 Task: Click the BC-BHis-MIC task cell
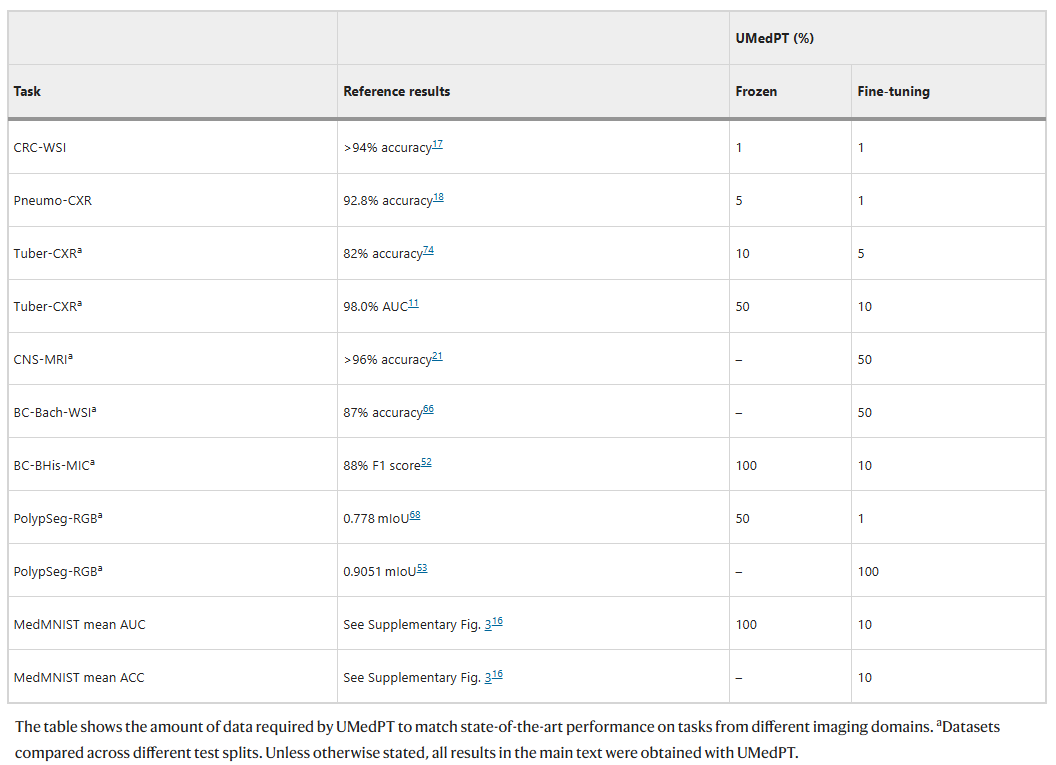click(58, 465)
